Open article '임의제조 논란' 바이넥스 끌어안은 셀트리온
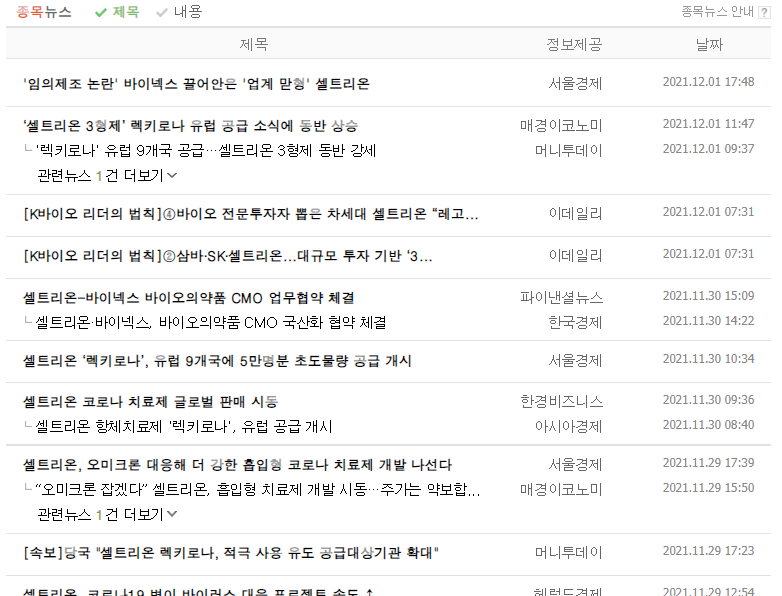Image resolution: width=782 pixels, height=596 pixels. point(196,84)
